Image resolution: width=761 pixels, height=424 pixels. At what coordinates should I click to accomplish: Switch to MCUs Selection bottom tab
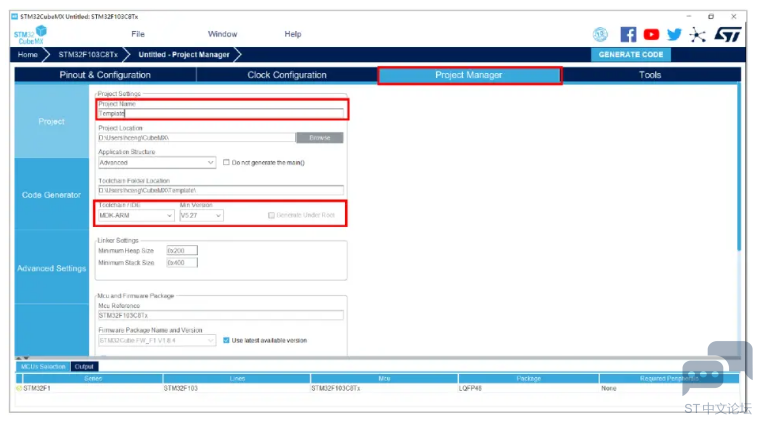tap(43, 367)
